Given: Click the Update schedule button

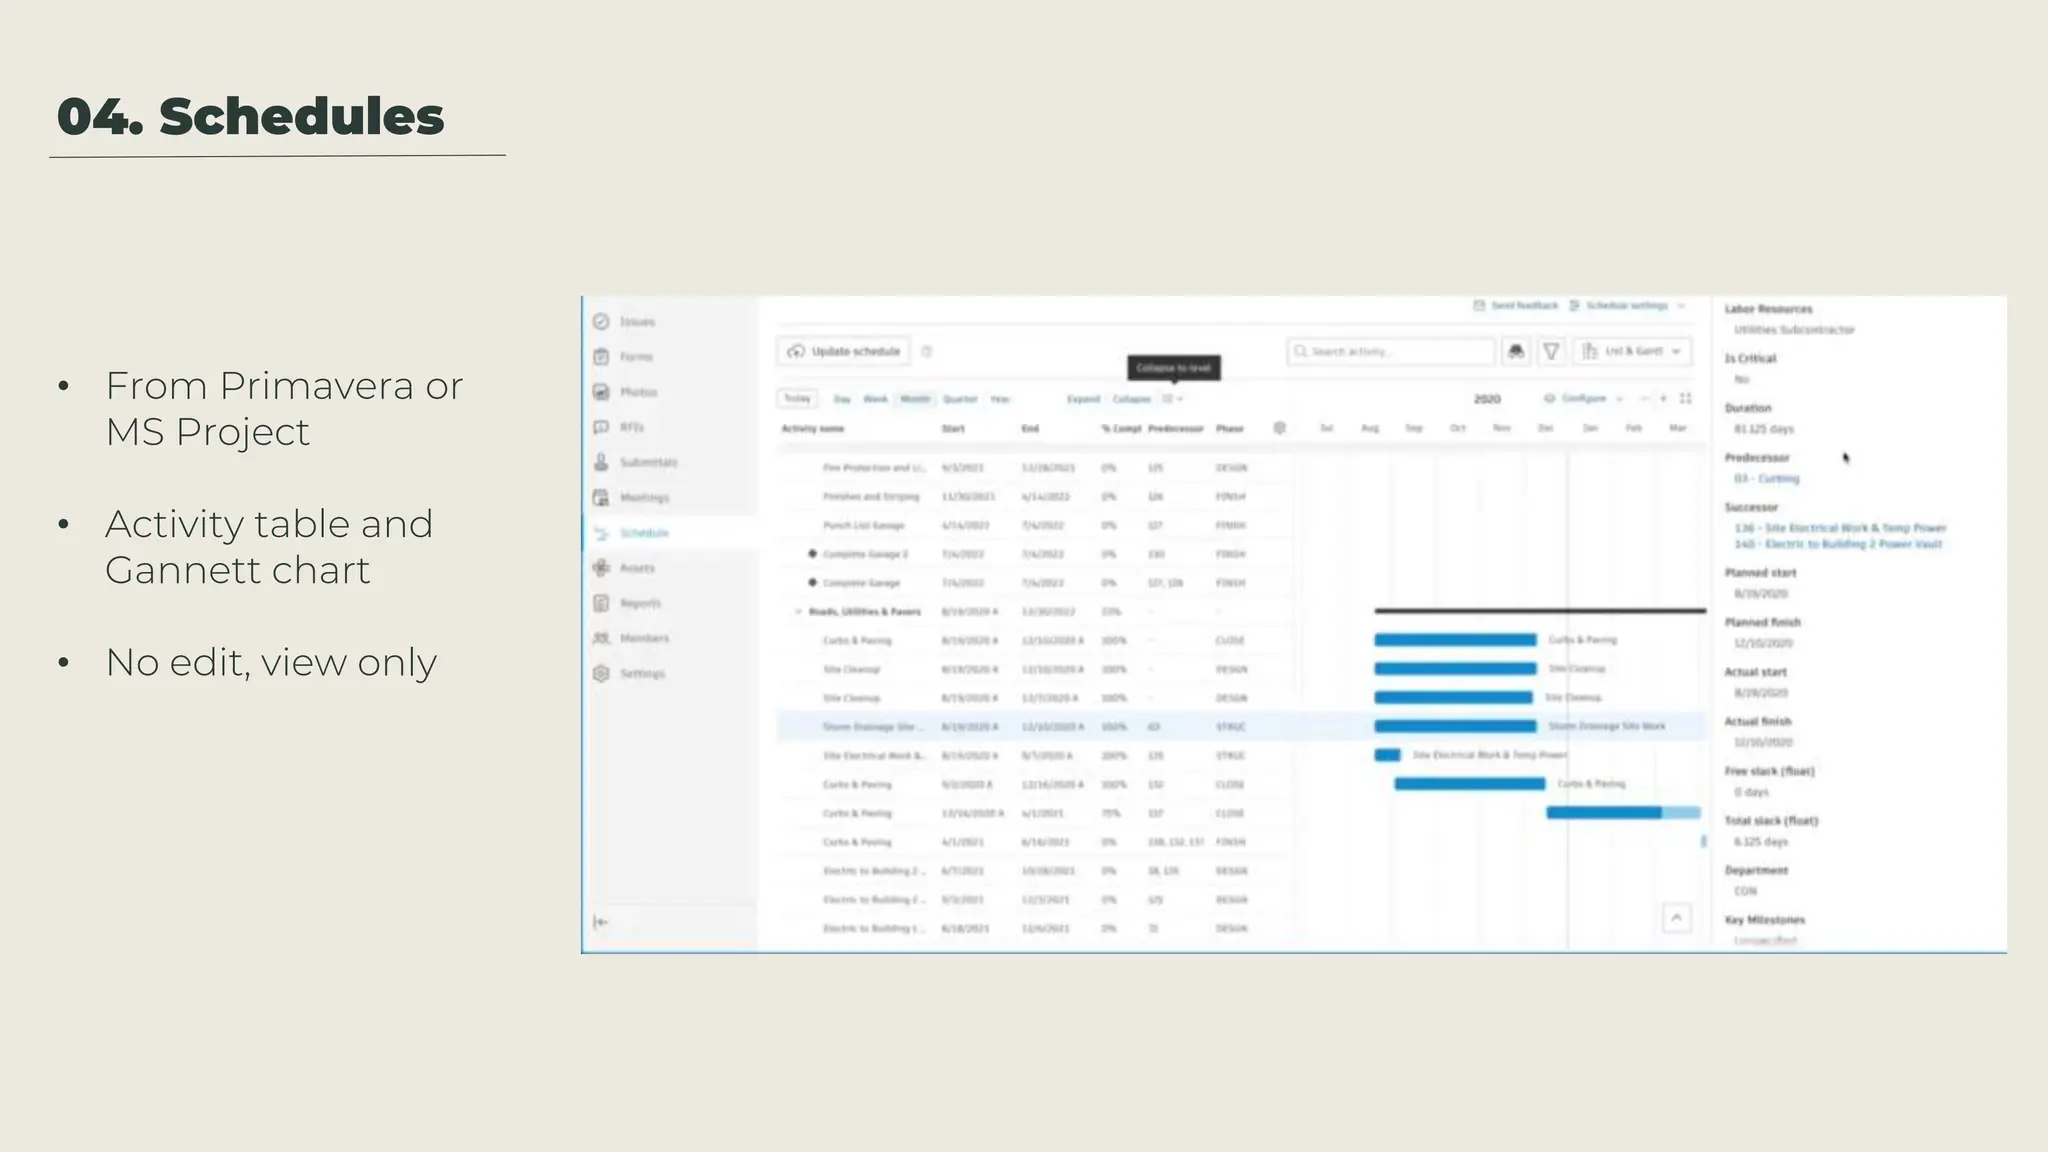Looking at the screenshot, I should click(844, 351).
